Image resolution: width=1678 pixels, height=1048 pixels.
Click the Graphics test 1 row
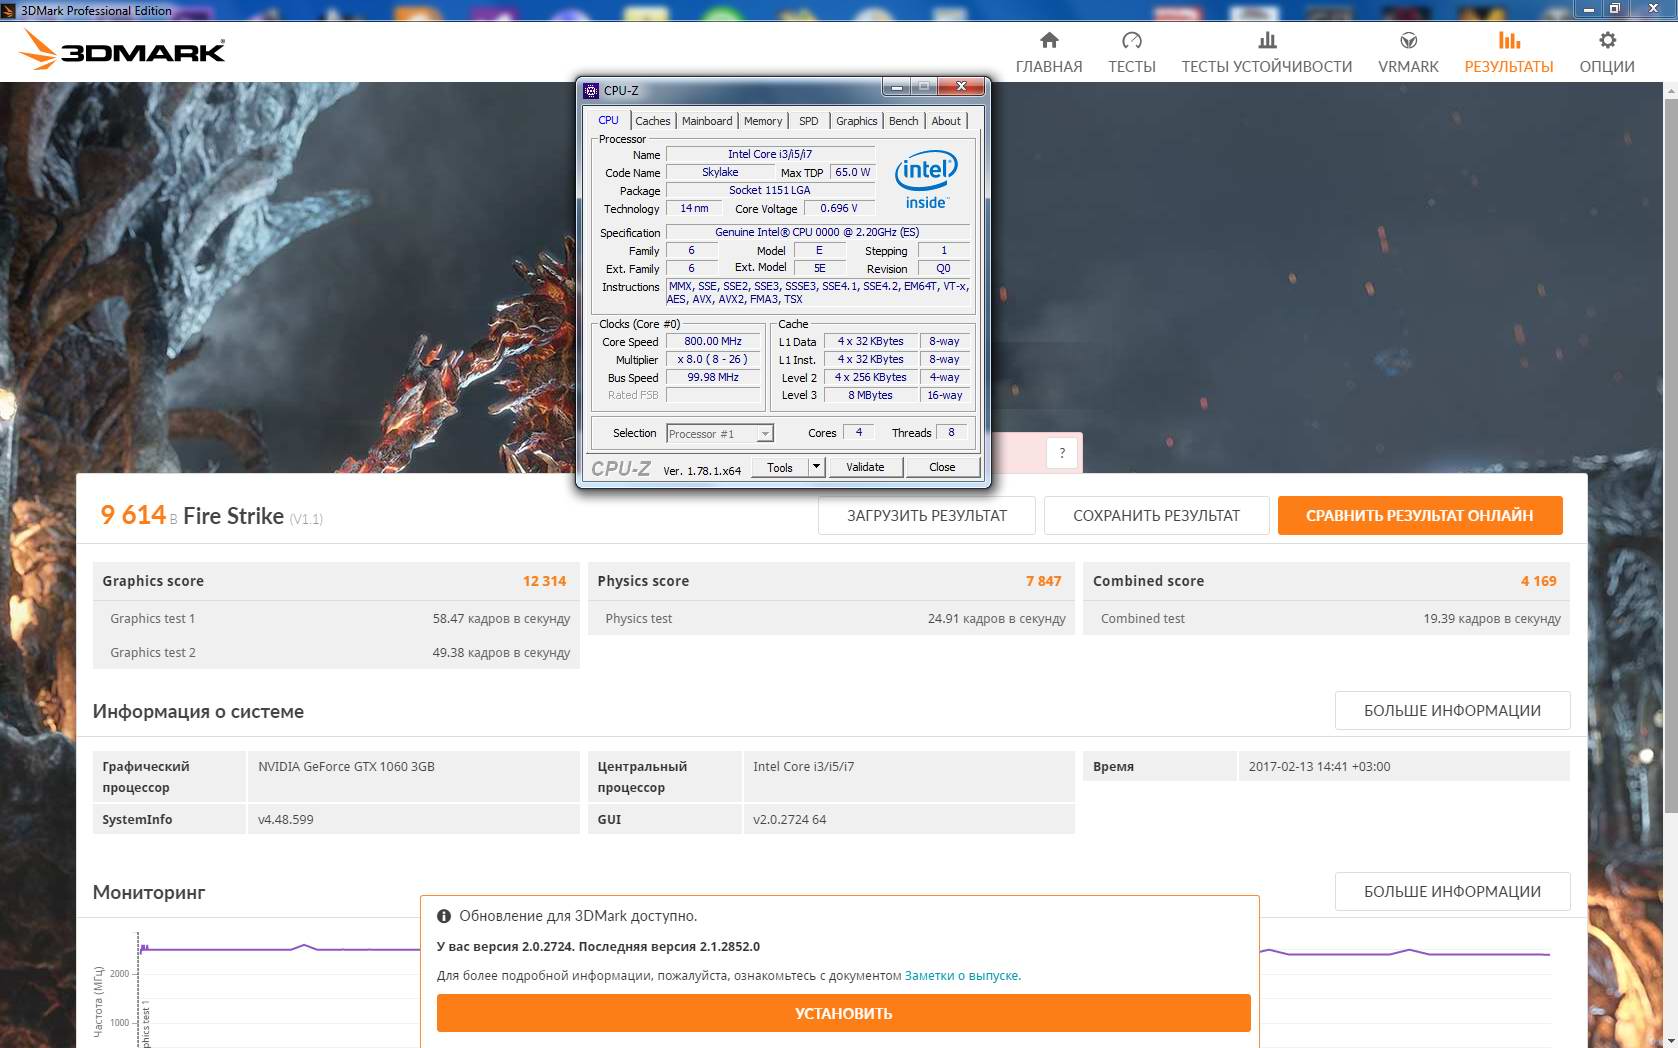coord(336,619)
